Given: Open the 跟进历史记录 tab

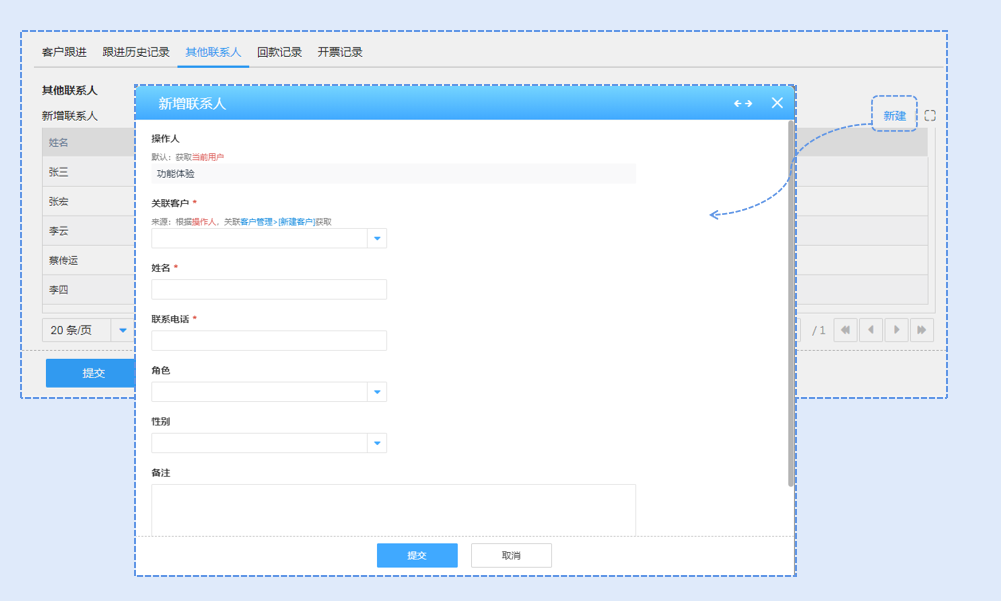Looking at the screenshot, I should click(136, 52).
